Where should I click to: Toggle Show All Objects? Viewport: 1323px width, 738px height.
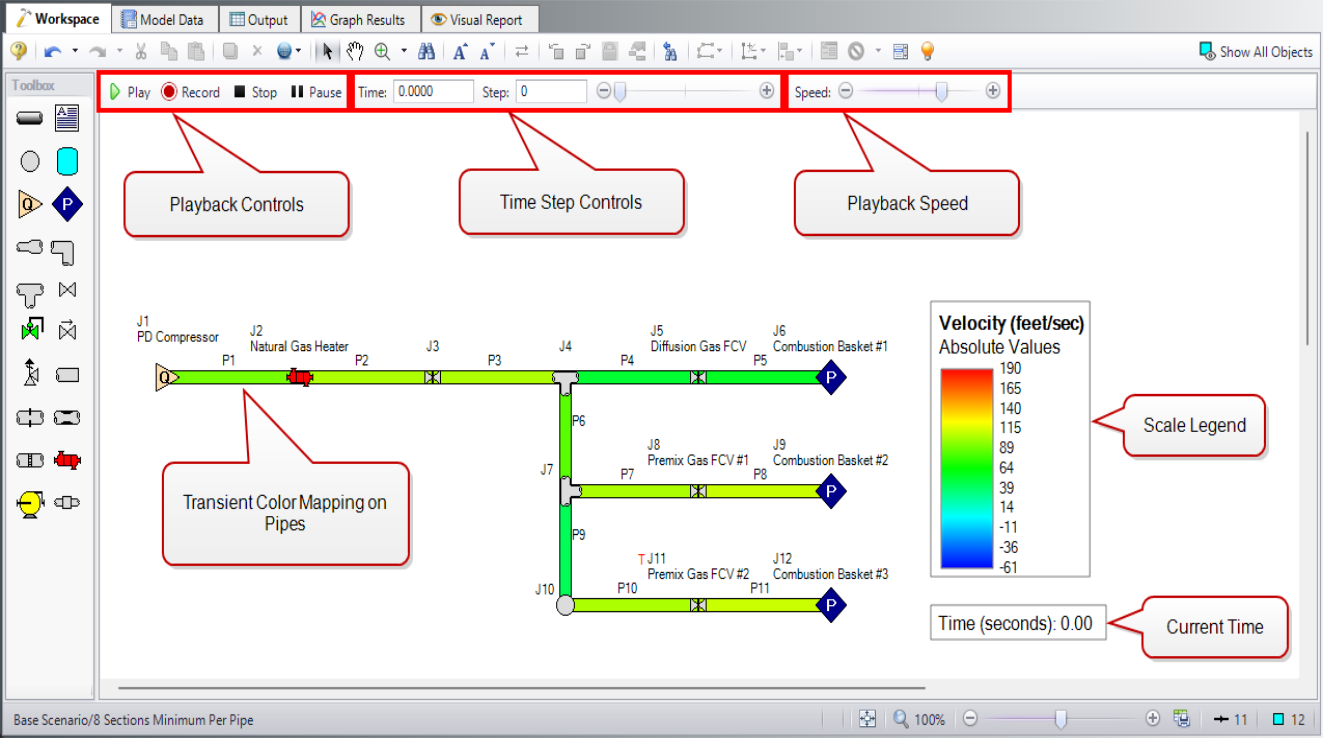click(x=1255, y=51)
